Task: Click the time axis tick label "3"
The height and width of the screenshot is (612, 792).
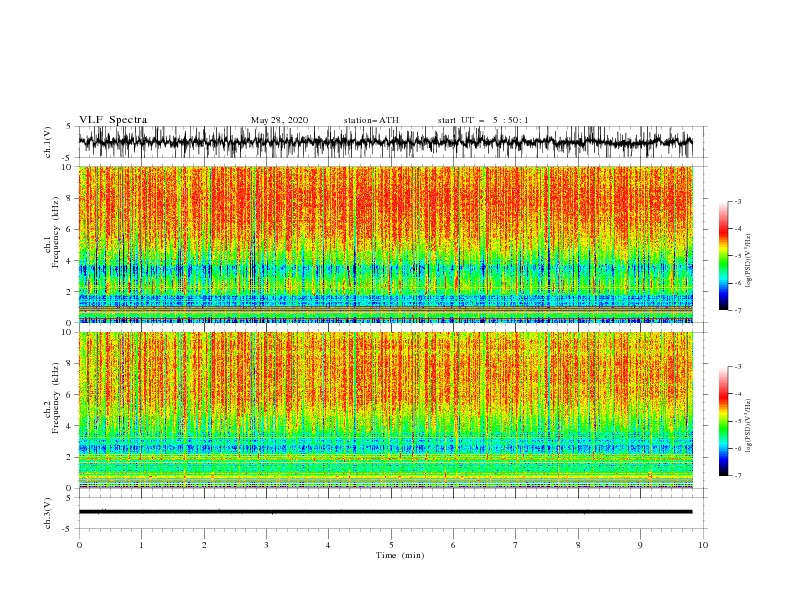Action: pyautogui.click(x=266, y=545)
